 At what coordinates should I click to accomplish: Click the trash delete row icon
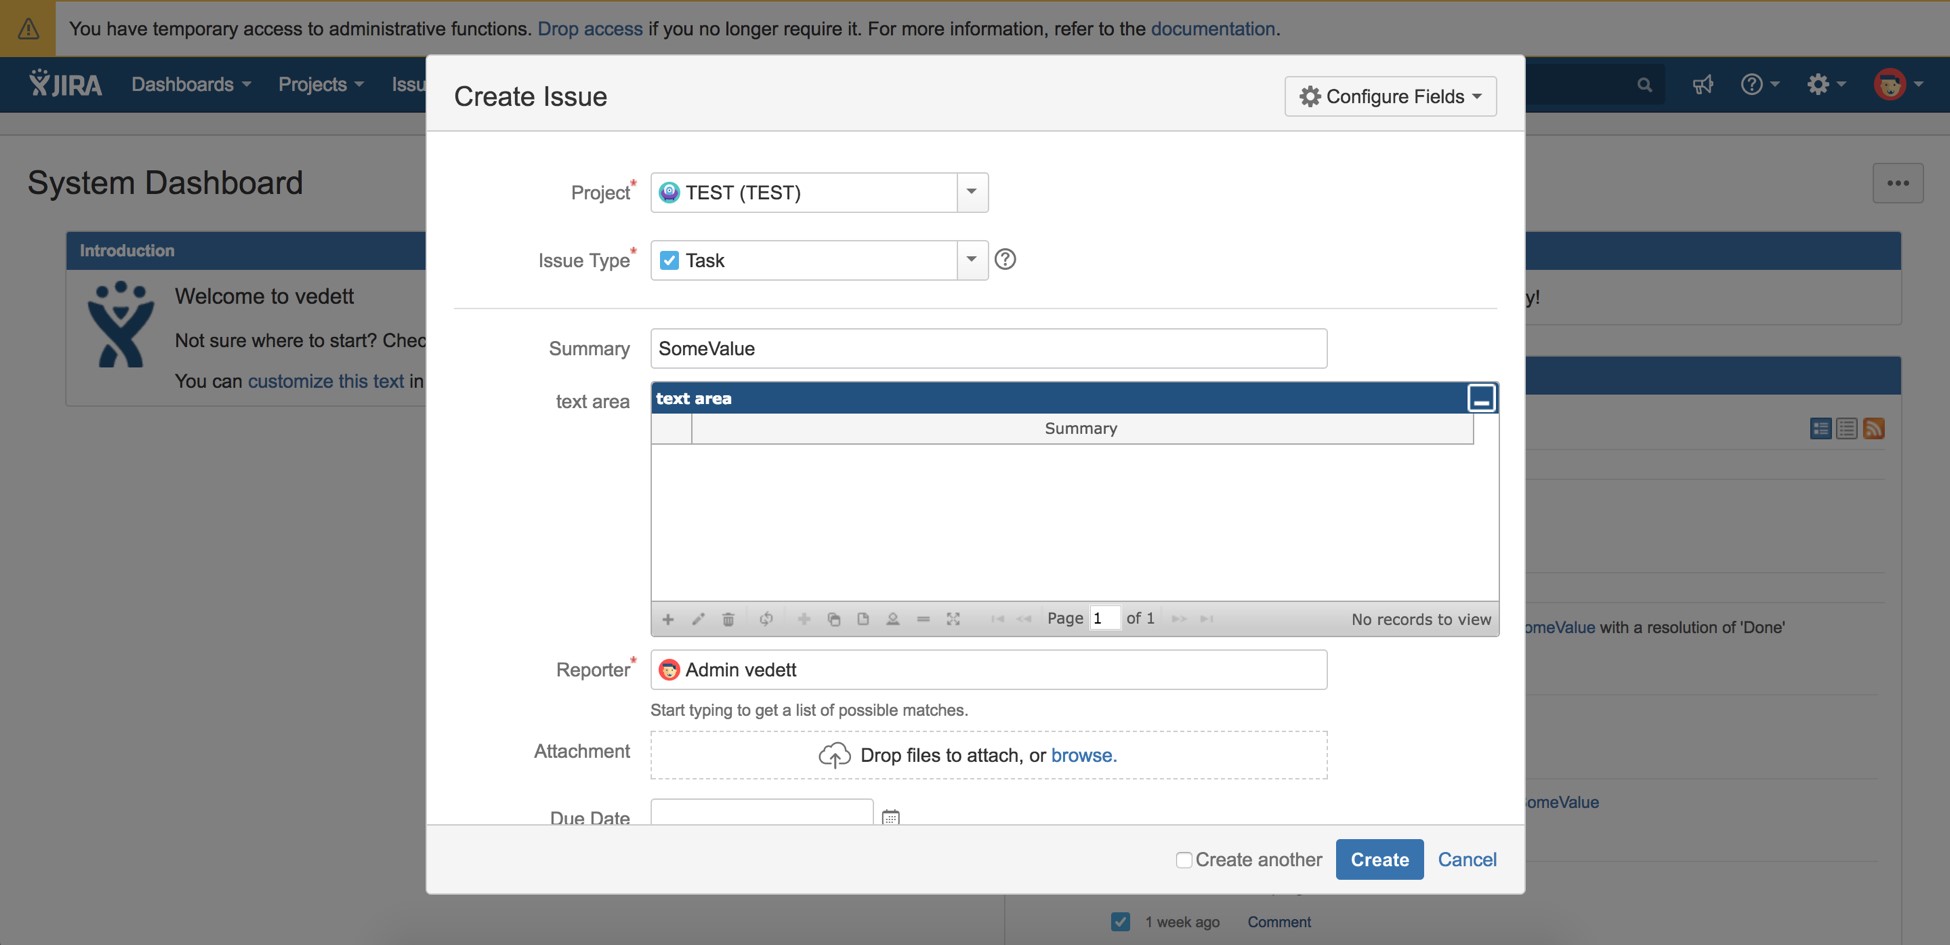(728, 619)
